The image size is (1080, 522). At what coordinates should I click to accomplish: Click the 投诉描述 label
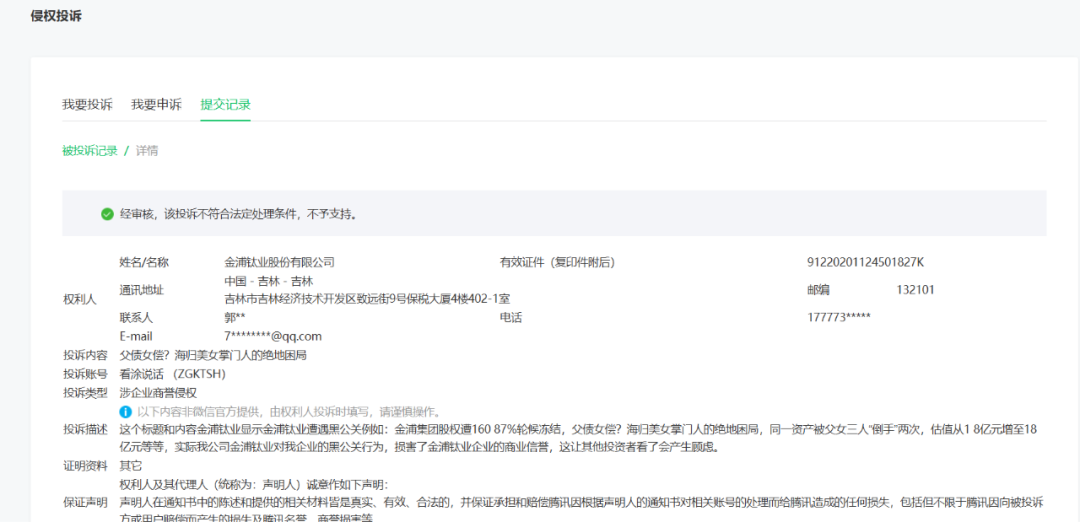[x=85, y=430]
